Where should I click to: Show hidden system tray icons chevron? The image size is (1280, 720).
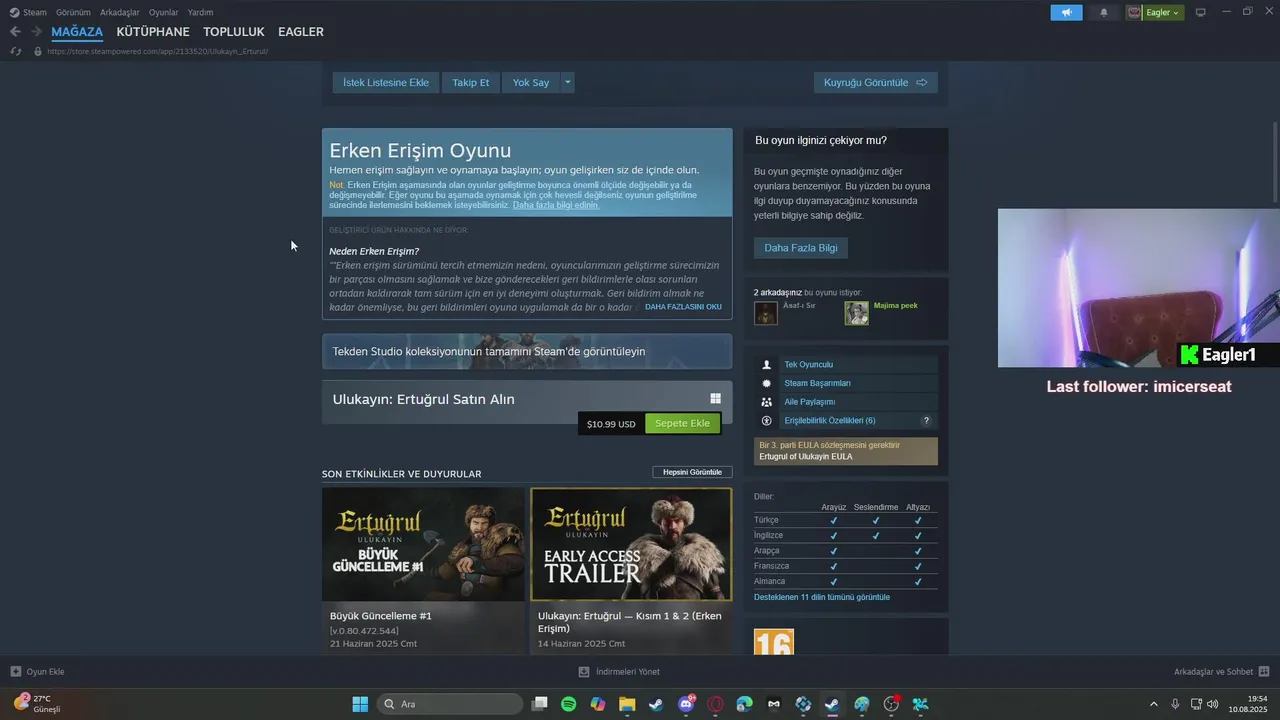pos(1154,704)
